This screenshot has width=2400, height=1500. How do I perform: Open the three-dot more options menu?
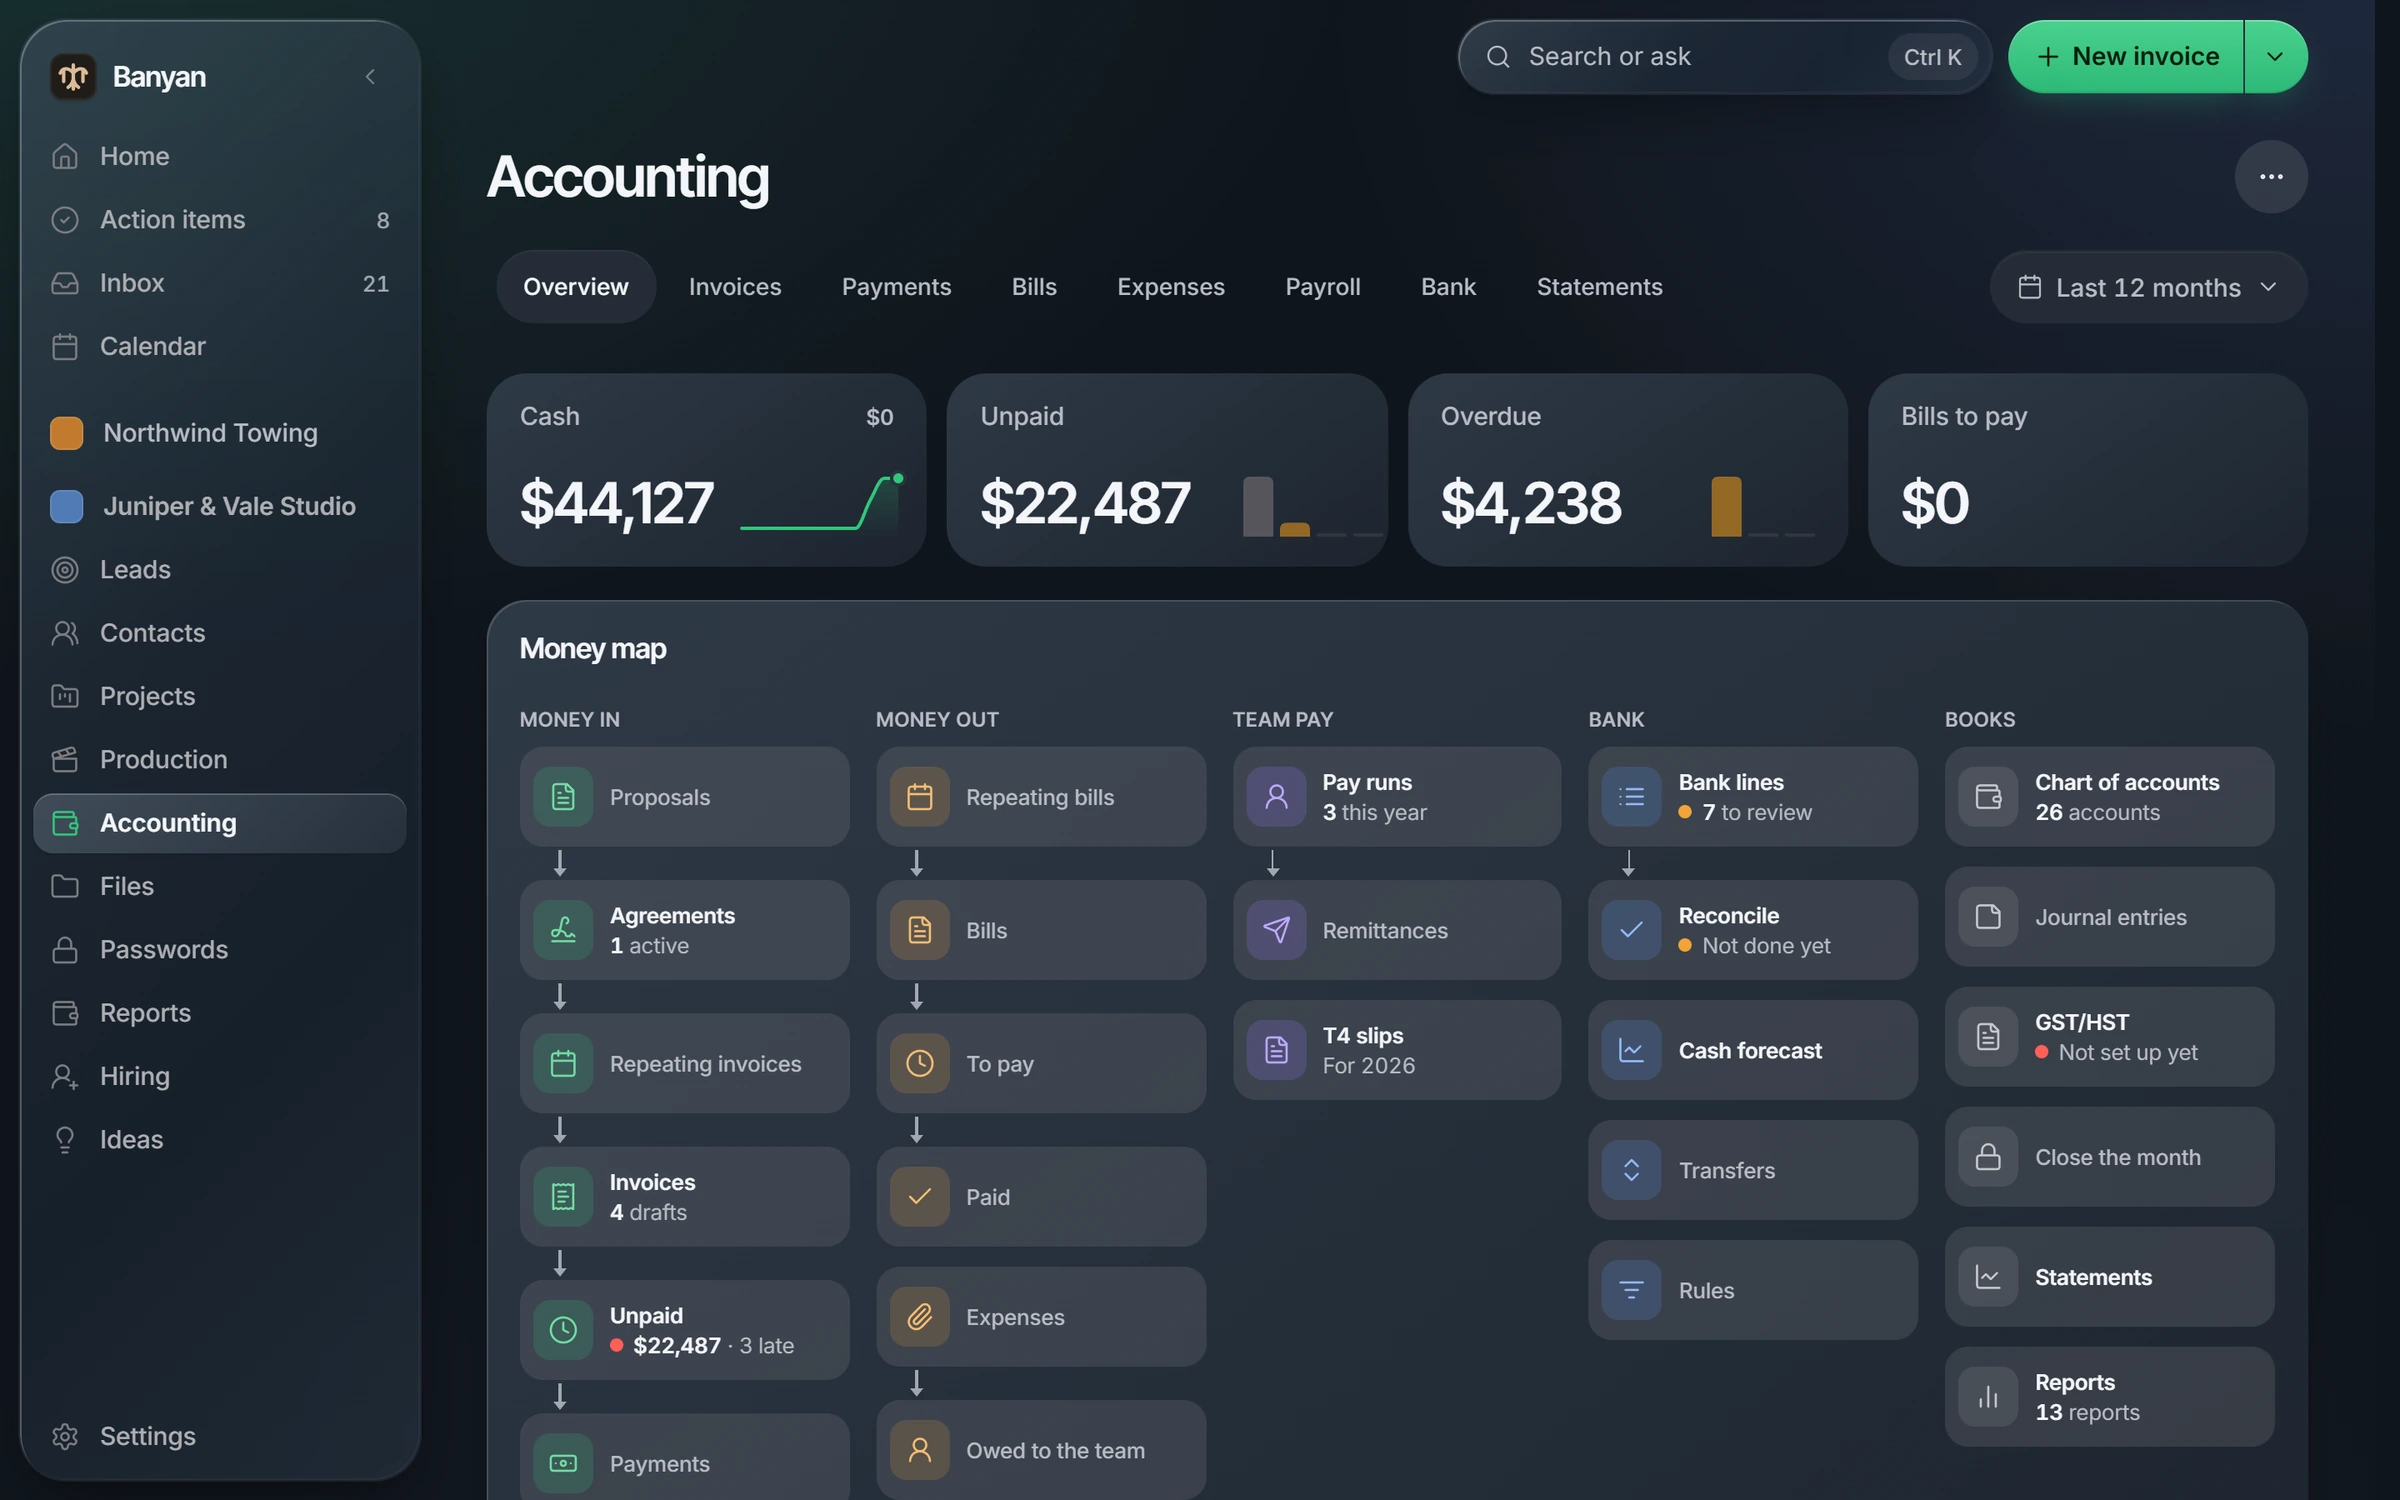[x=2271, y=177]
